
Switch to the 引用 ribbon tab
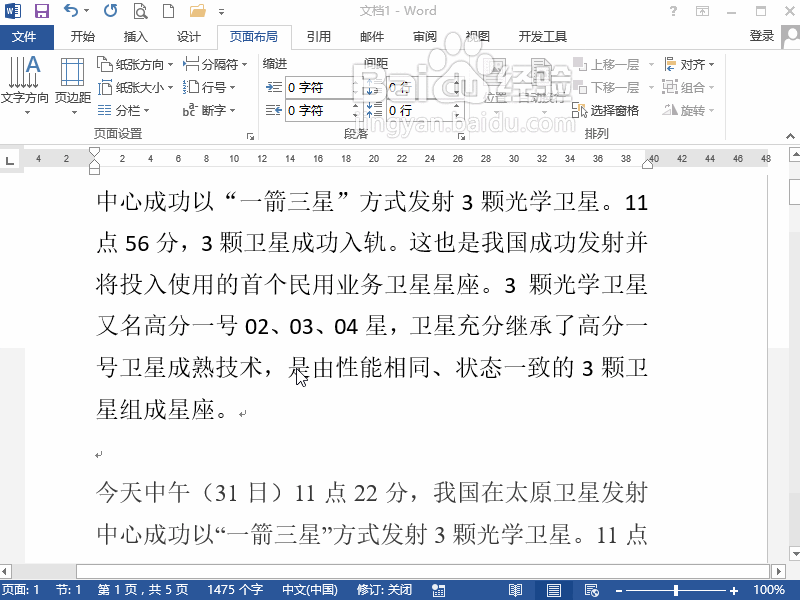pos(319,36)
